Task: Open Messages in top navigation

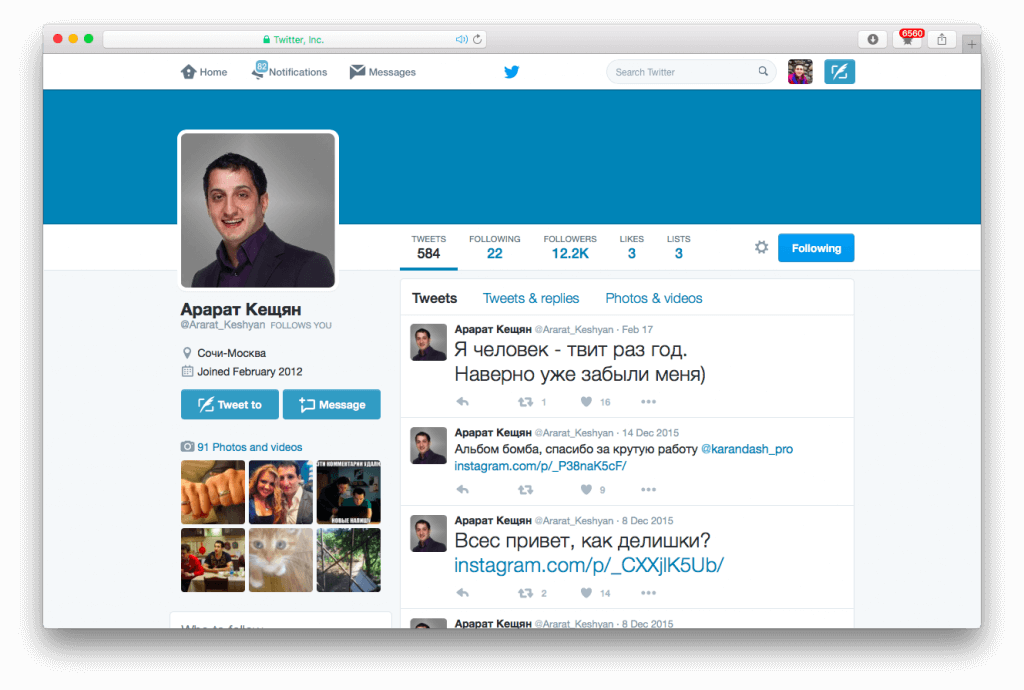Action: (383, 72)
